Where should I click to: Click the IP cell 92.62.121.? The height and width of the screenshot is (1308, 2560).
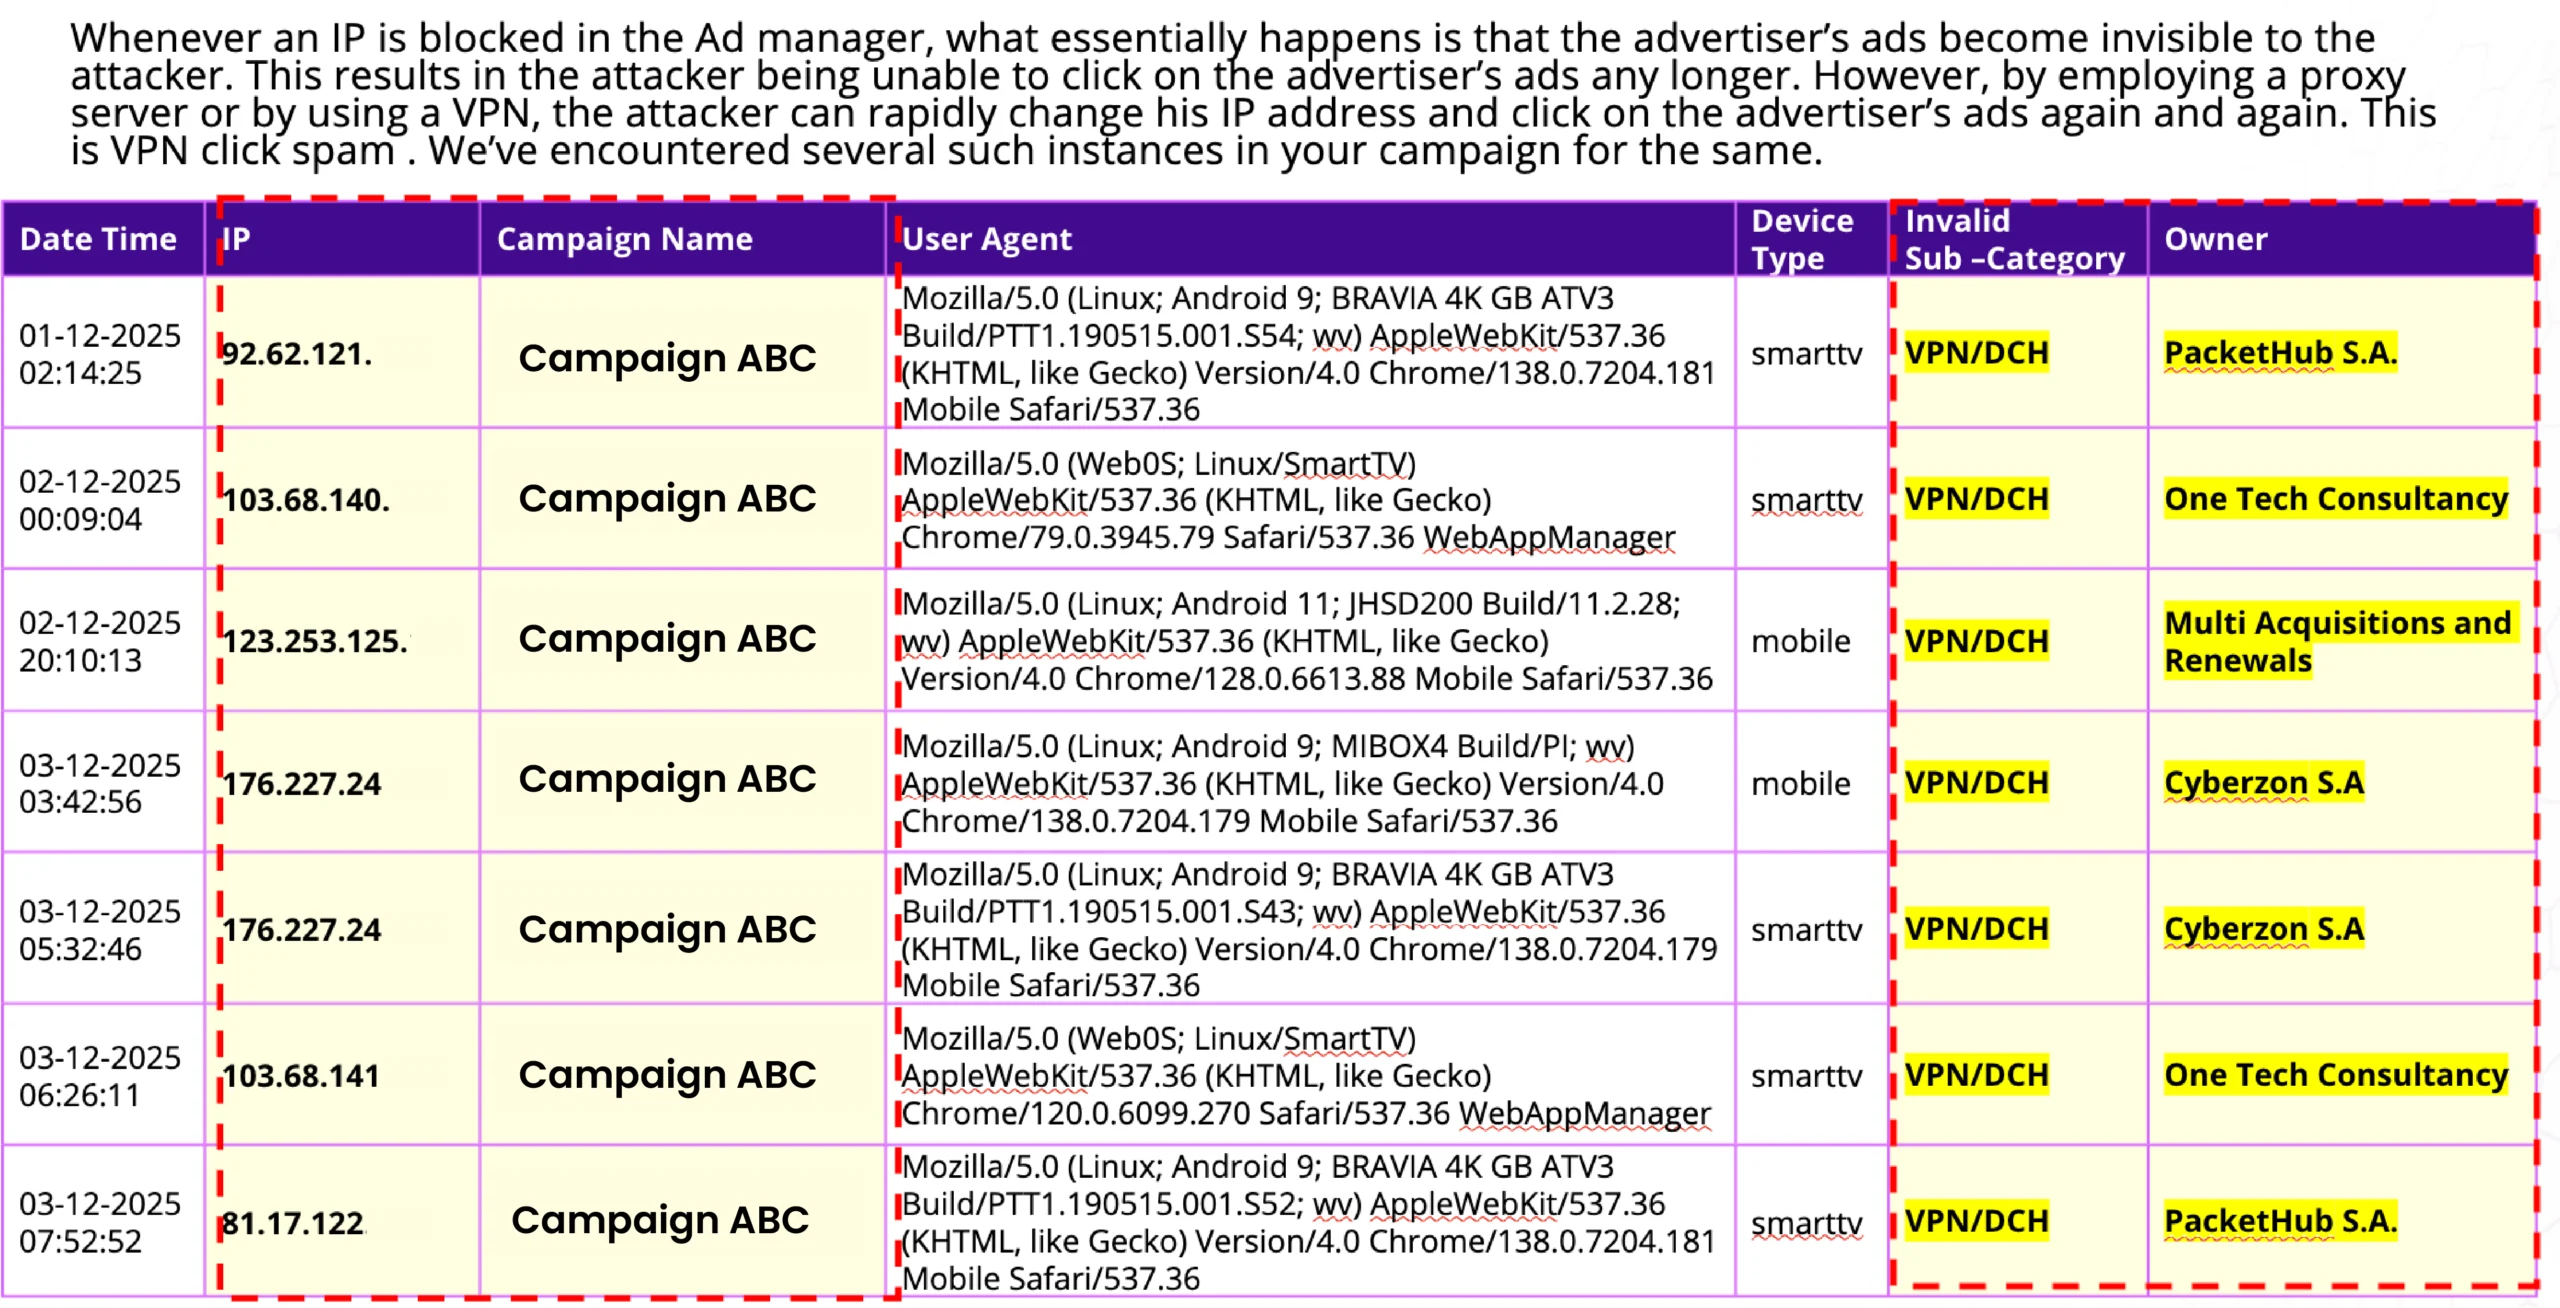click(296, 353)
